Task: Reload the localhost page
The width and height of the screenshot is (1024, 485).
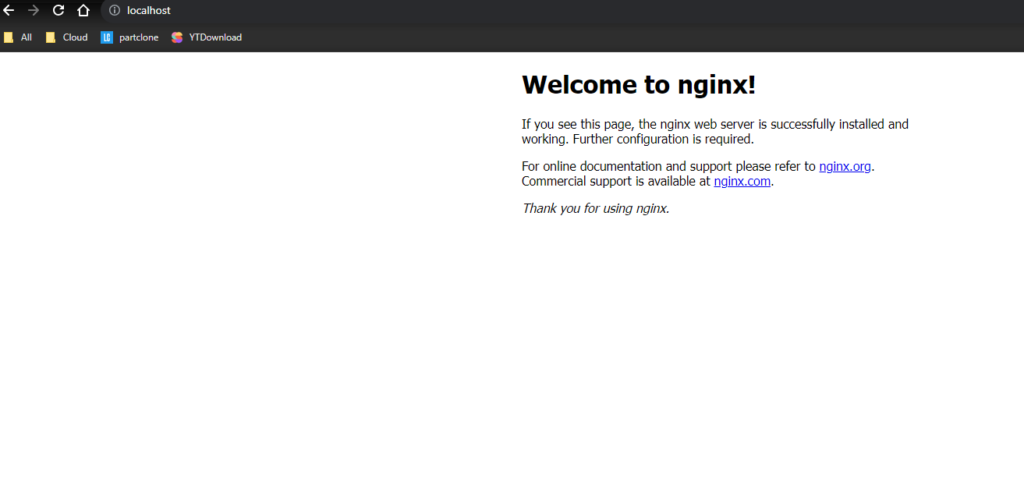Action: coord(58,10)
